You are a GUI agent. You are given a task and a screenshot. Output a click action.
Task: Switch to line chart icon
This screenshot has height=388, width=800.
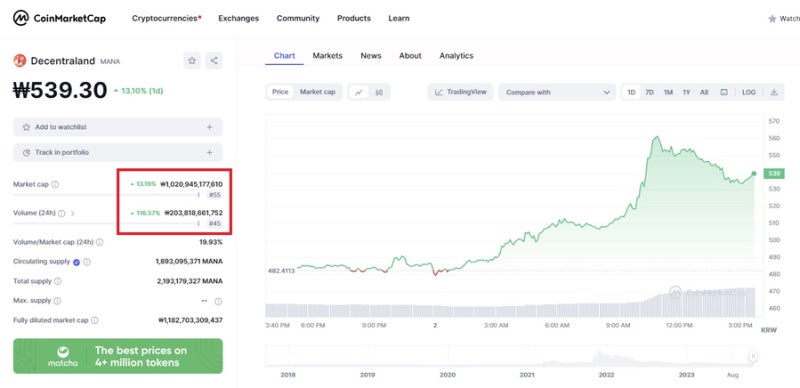click(359, 92)
